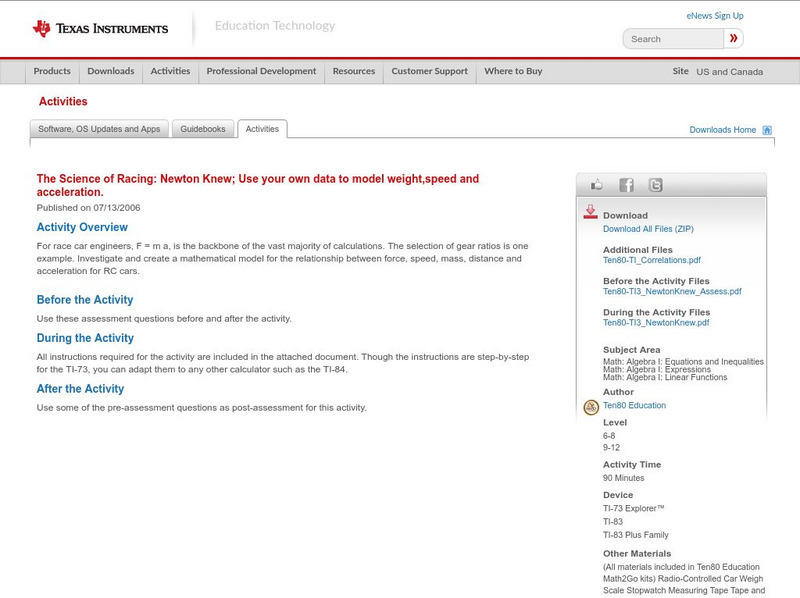Click Download All Files (ZIP)

(x=648, y=229)
